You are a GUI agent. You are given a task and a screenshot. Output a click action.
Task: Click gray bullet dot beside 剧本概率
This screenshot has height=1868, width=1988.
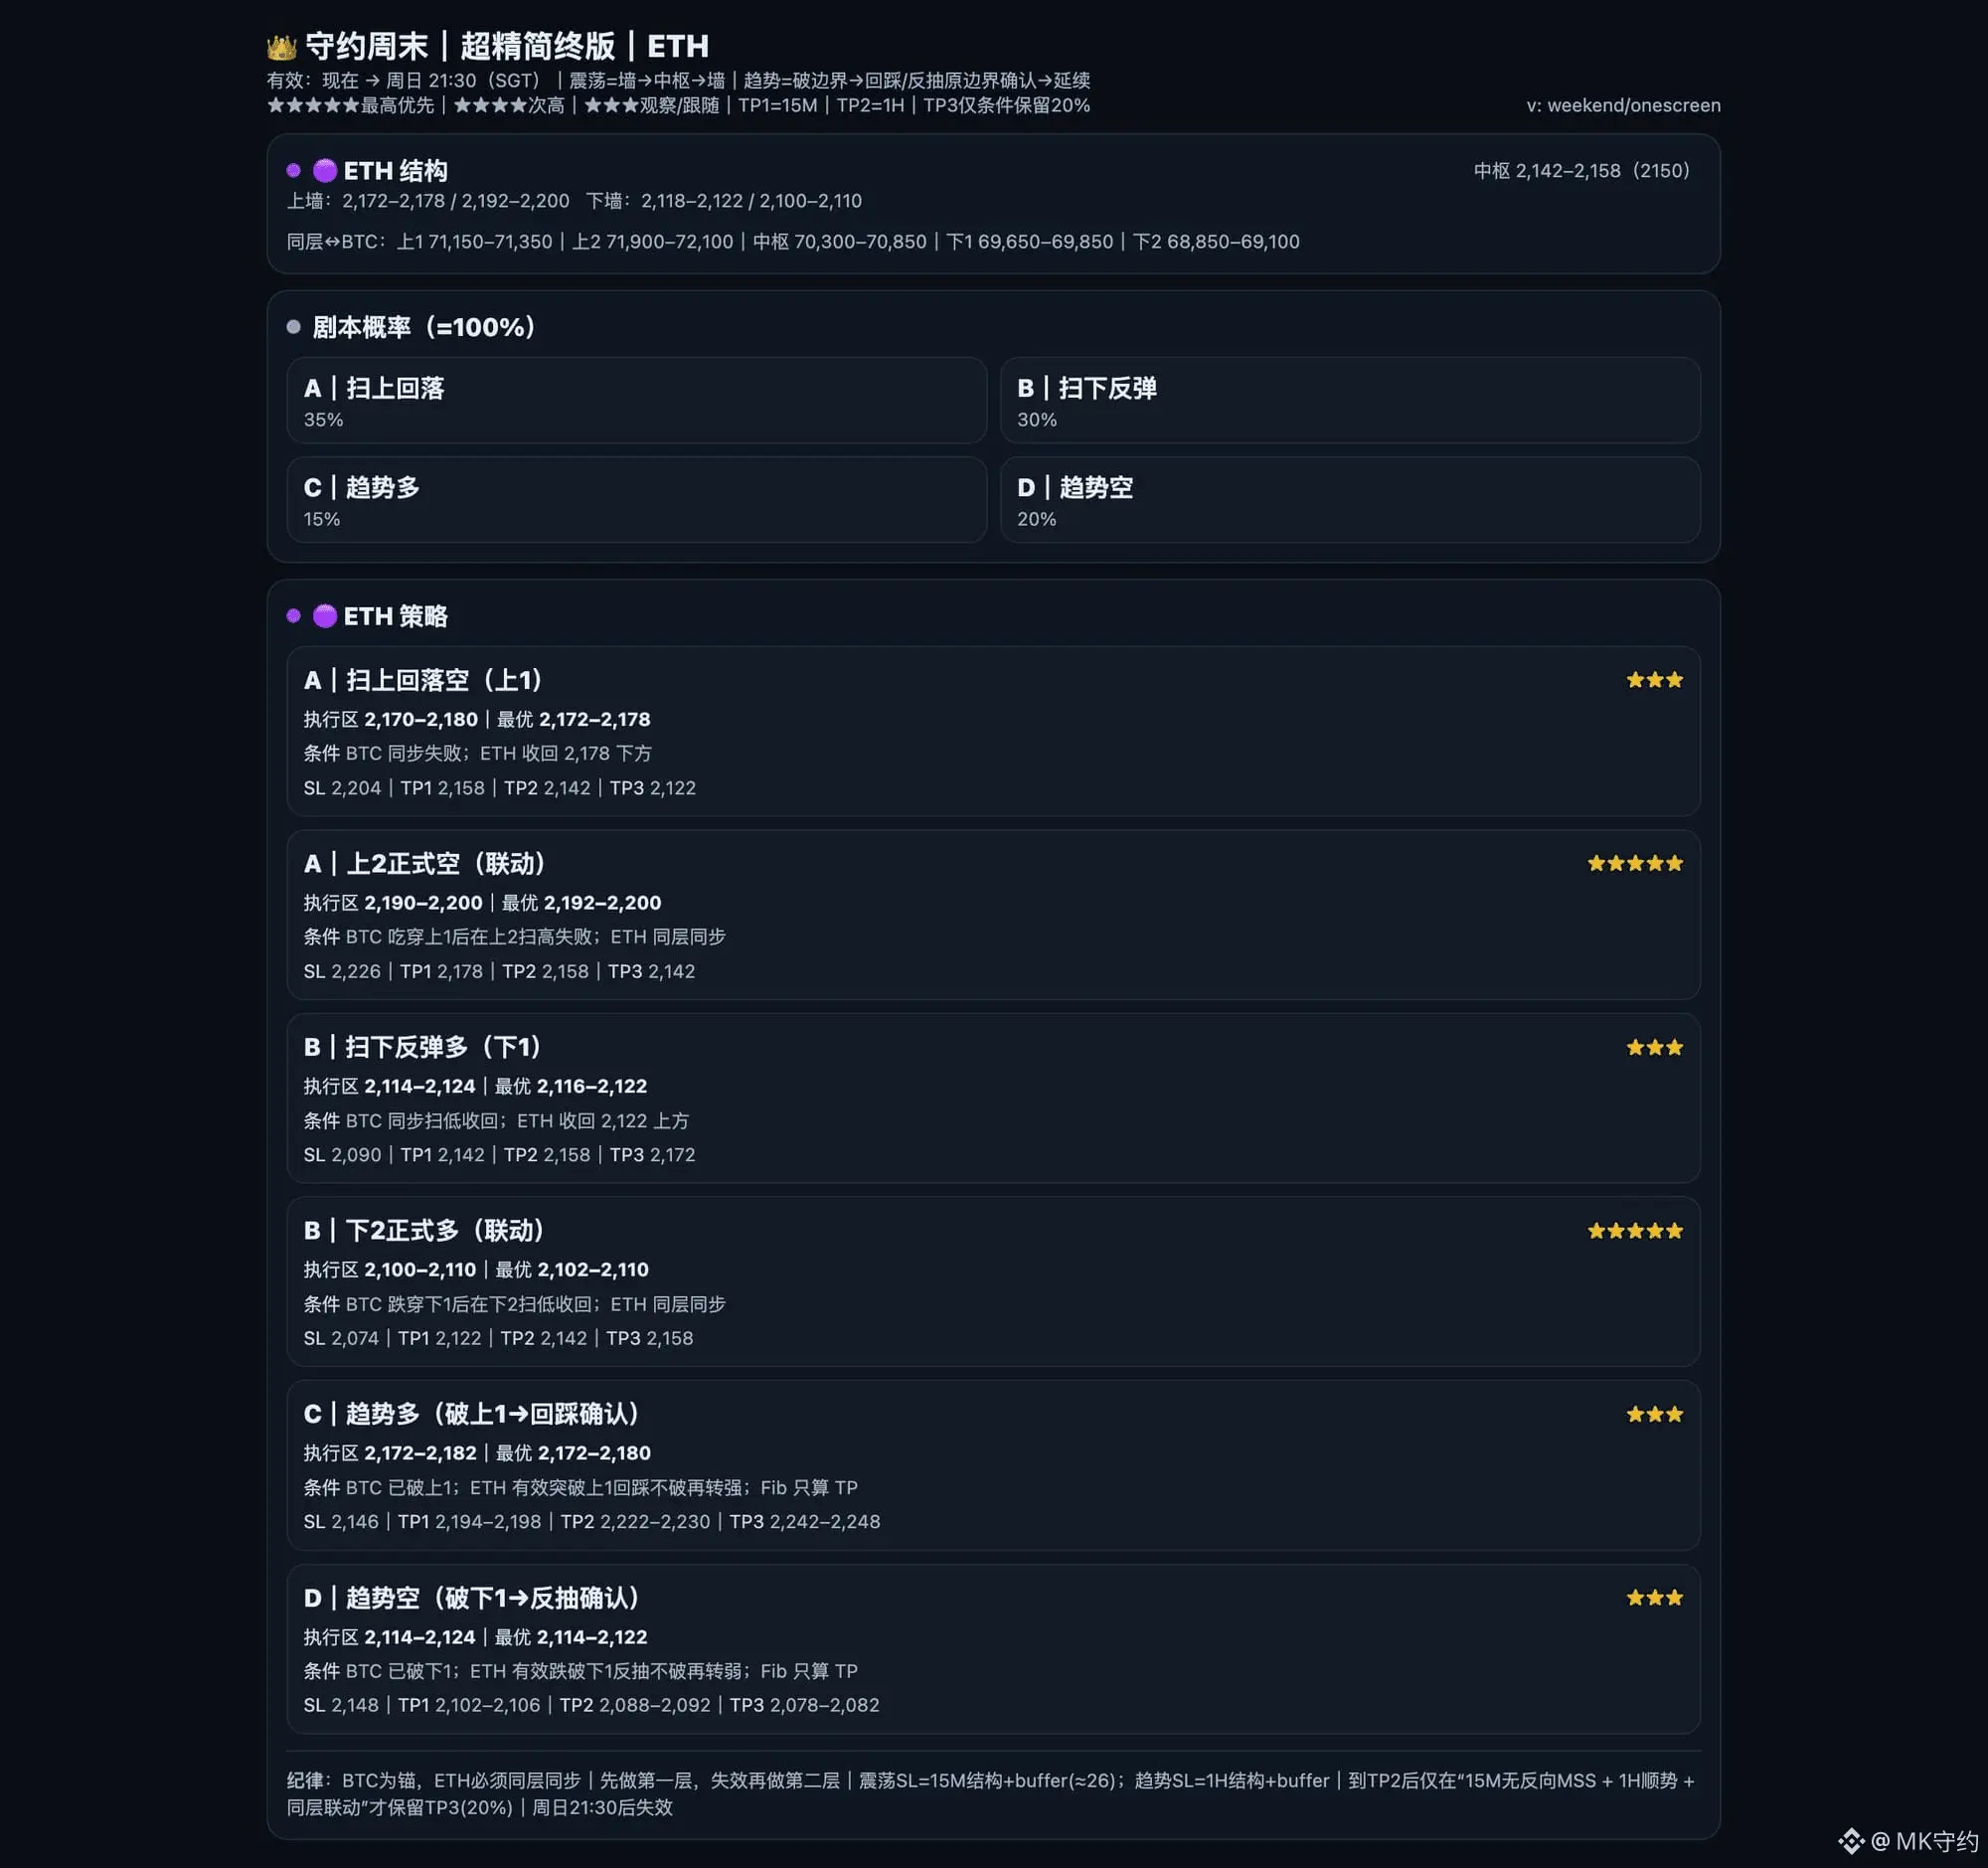tap(293, 327)
